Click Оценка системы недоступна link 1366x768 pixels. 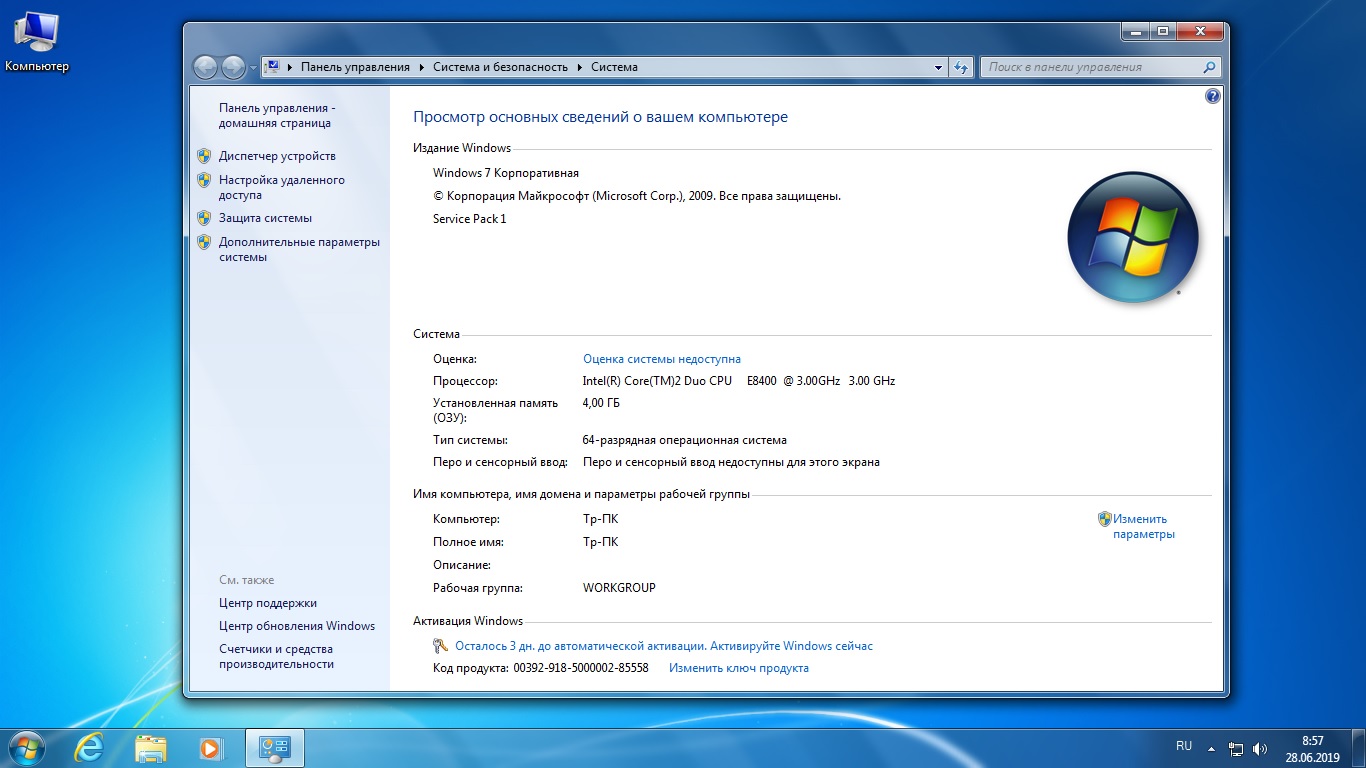662,359
